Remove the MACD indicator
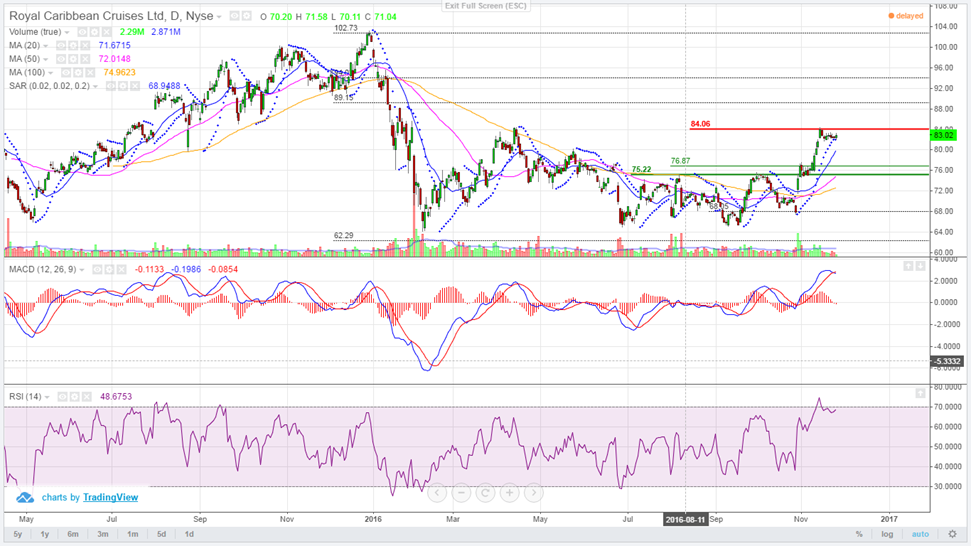 tap(121, 269)
